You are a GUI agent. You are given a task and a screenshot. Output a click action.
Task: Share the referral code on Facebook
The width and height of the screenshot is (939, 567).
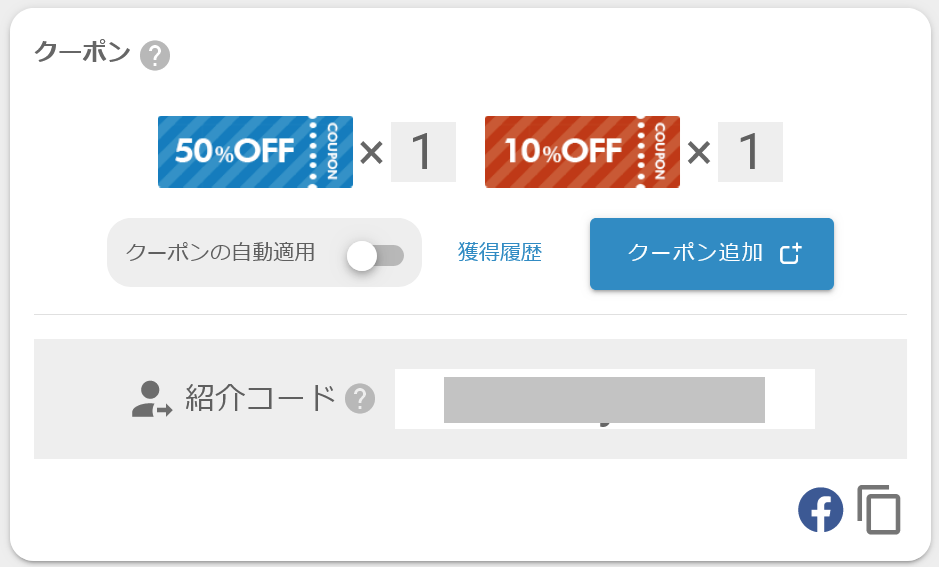pyautogui.click(x=820, y=509)
